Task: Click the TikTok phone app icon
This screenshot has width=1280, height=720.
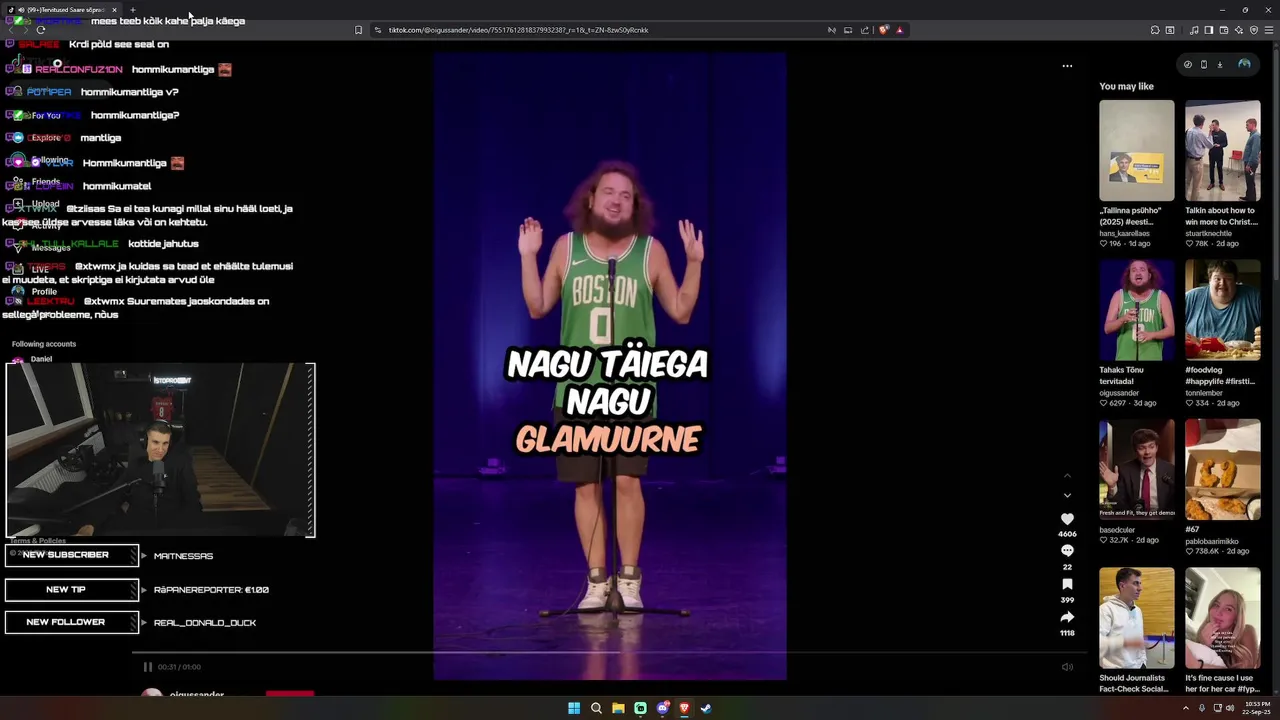Action: tap(1204, 64)
